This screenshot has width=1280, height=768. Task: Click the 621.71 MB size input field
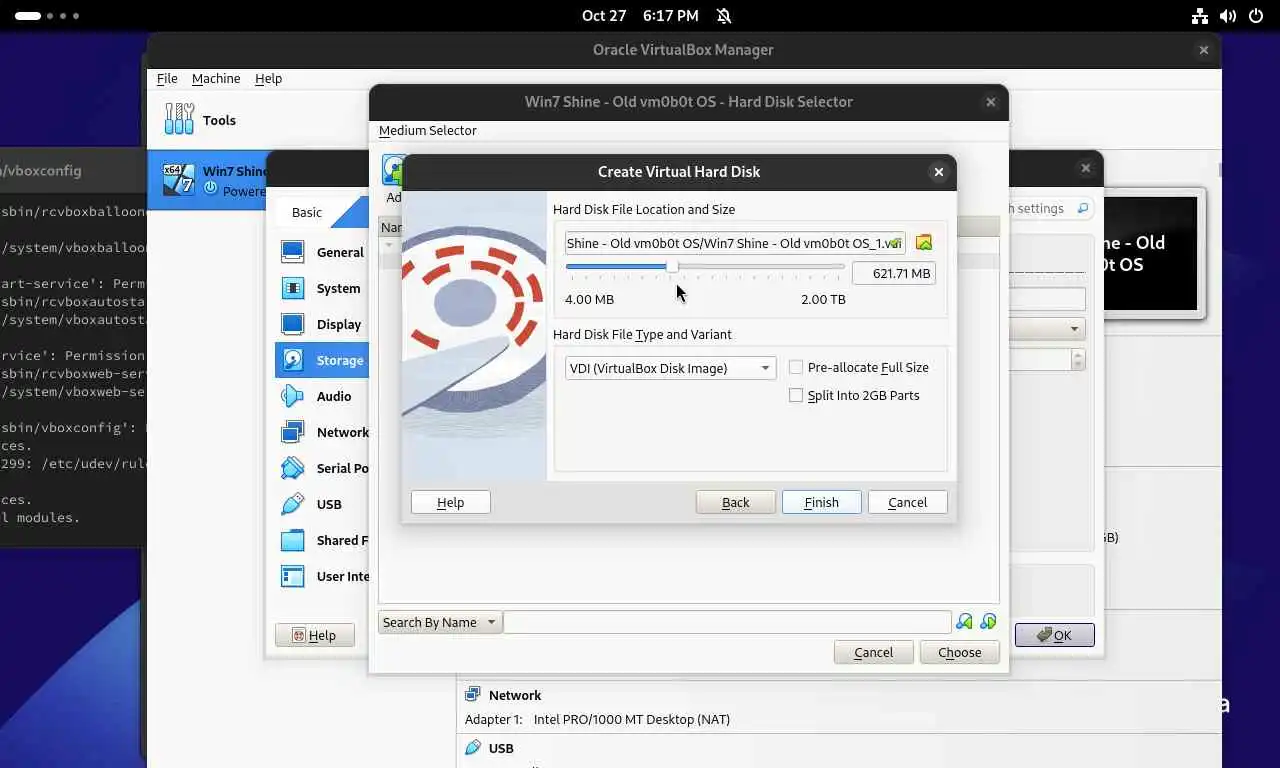pos(894,273)
